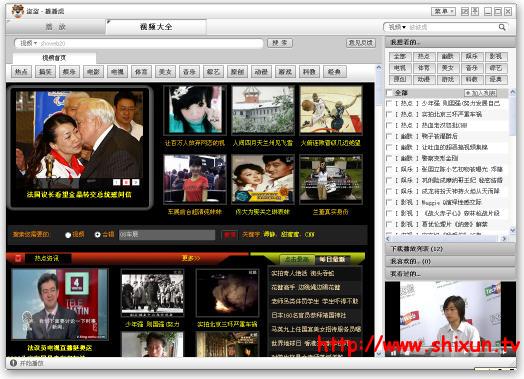Expand the 下载播放列表 (12) section
Image resolution: width=524 pixels, height=379 pixels.
pos(450,249)
